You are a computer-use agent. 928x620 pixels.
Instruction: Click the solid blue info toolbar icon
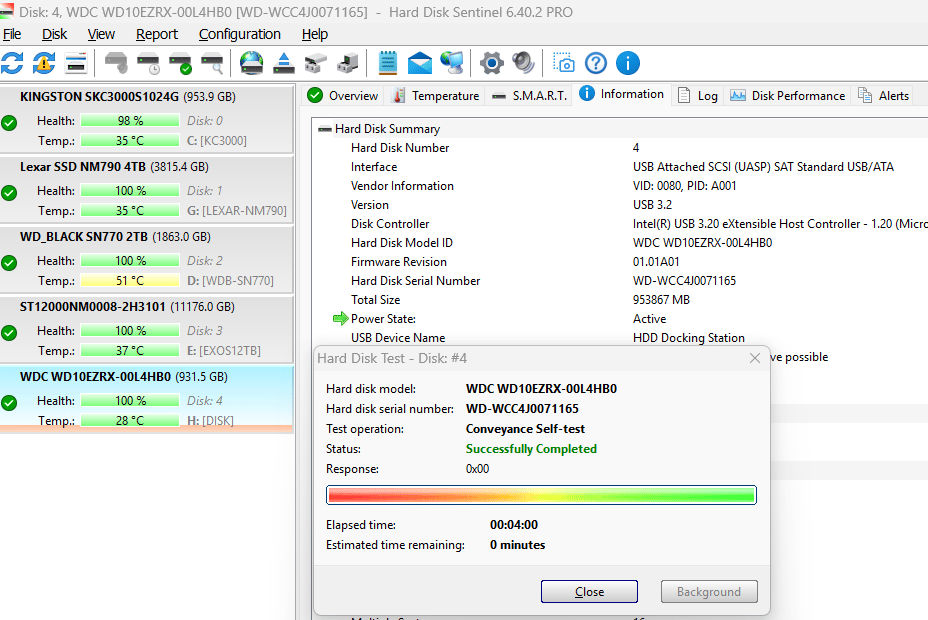point(627,63)
